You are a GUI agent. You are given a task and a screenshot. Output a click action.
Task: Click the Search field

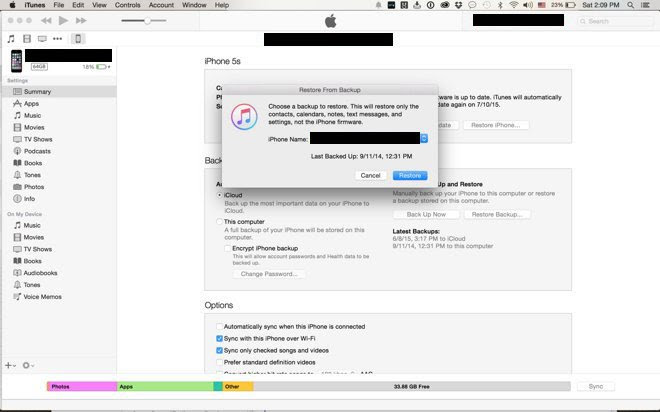[x=615, y=21]
